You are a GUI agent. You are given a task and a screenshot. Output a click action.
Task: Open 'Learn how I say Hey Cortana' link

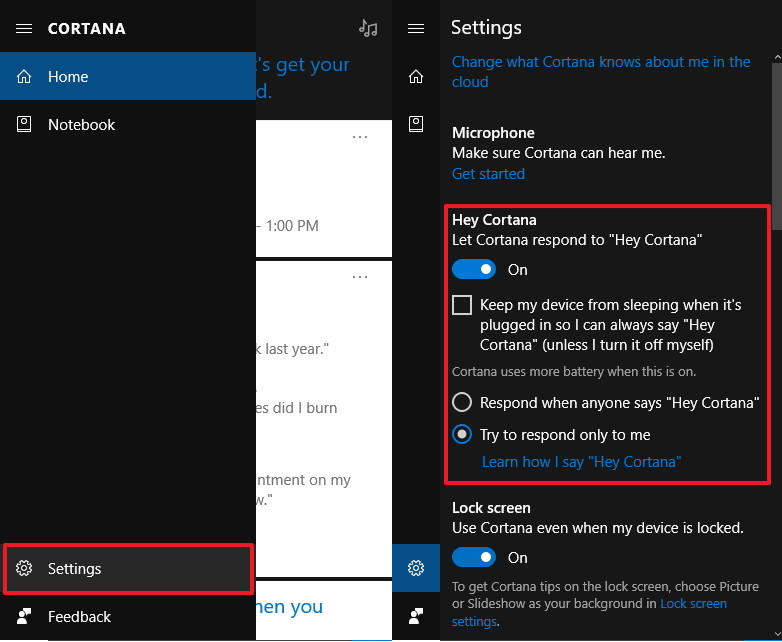click(582, 462)
